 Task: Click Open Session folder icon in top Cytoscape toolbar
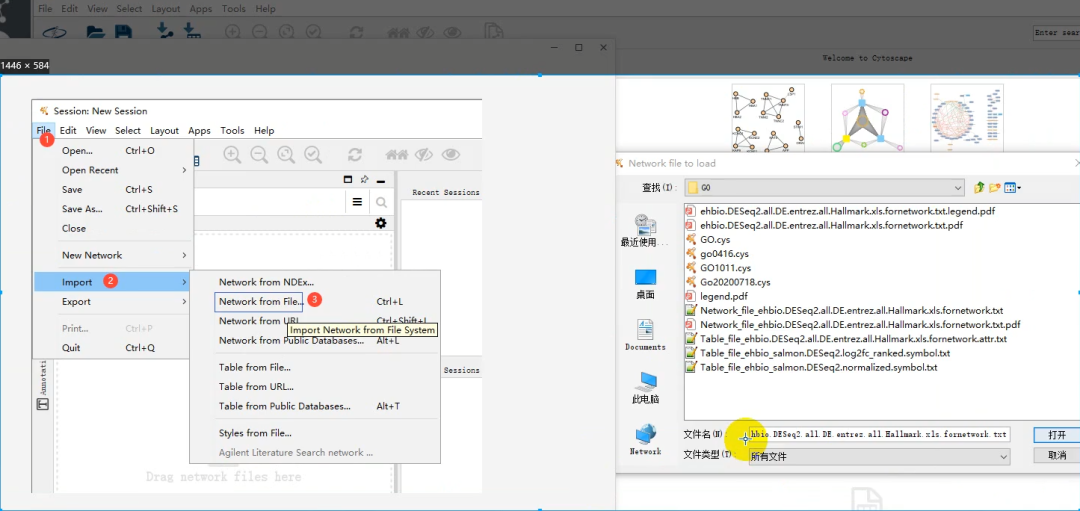tap(96, 32)
